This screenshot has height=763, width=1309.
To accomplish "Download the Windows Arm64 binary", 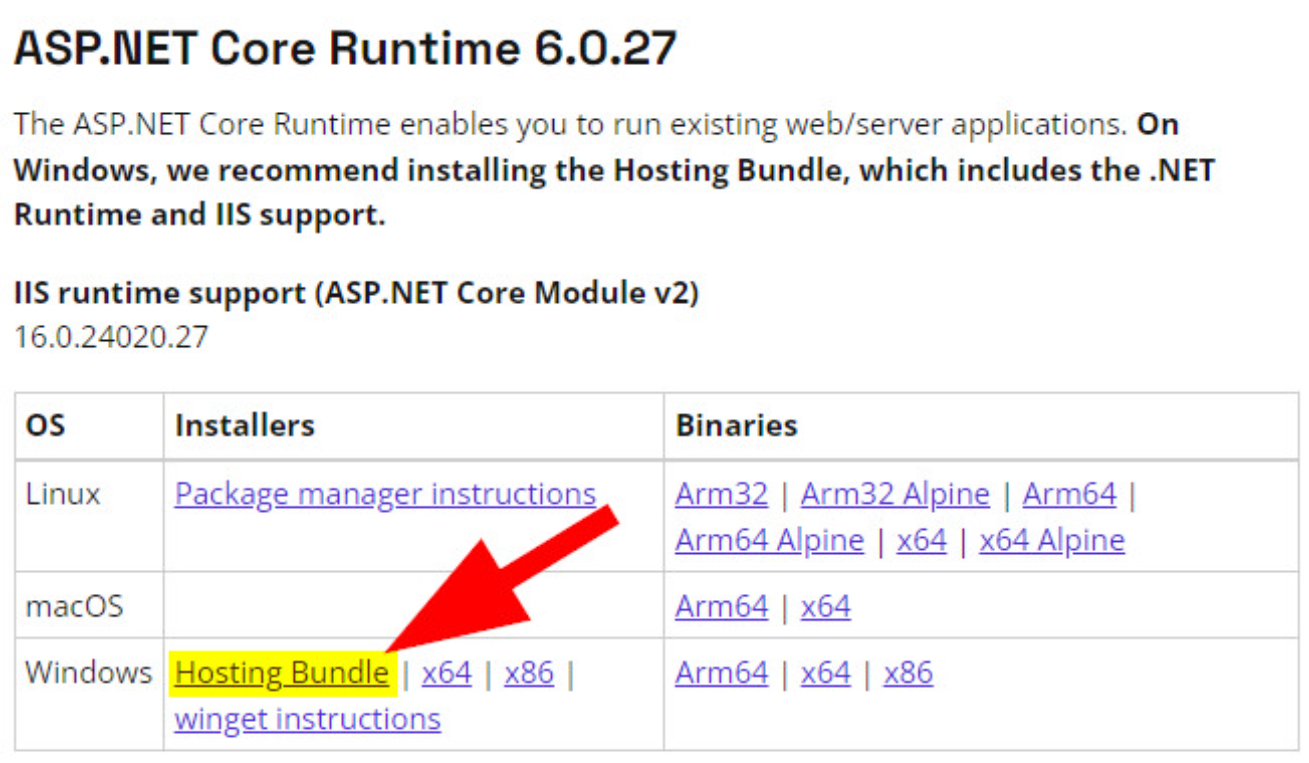I will [721, 673].
